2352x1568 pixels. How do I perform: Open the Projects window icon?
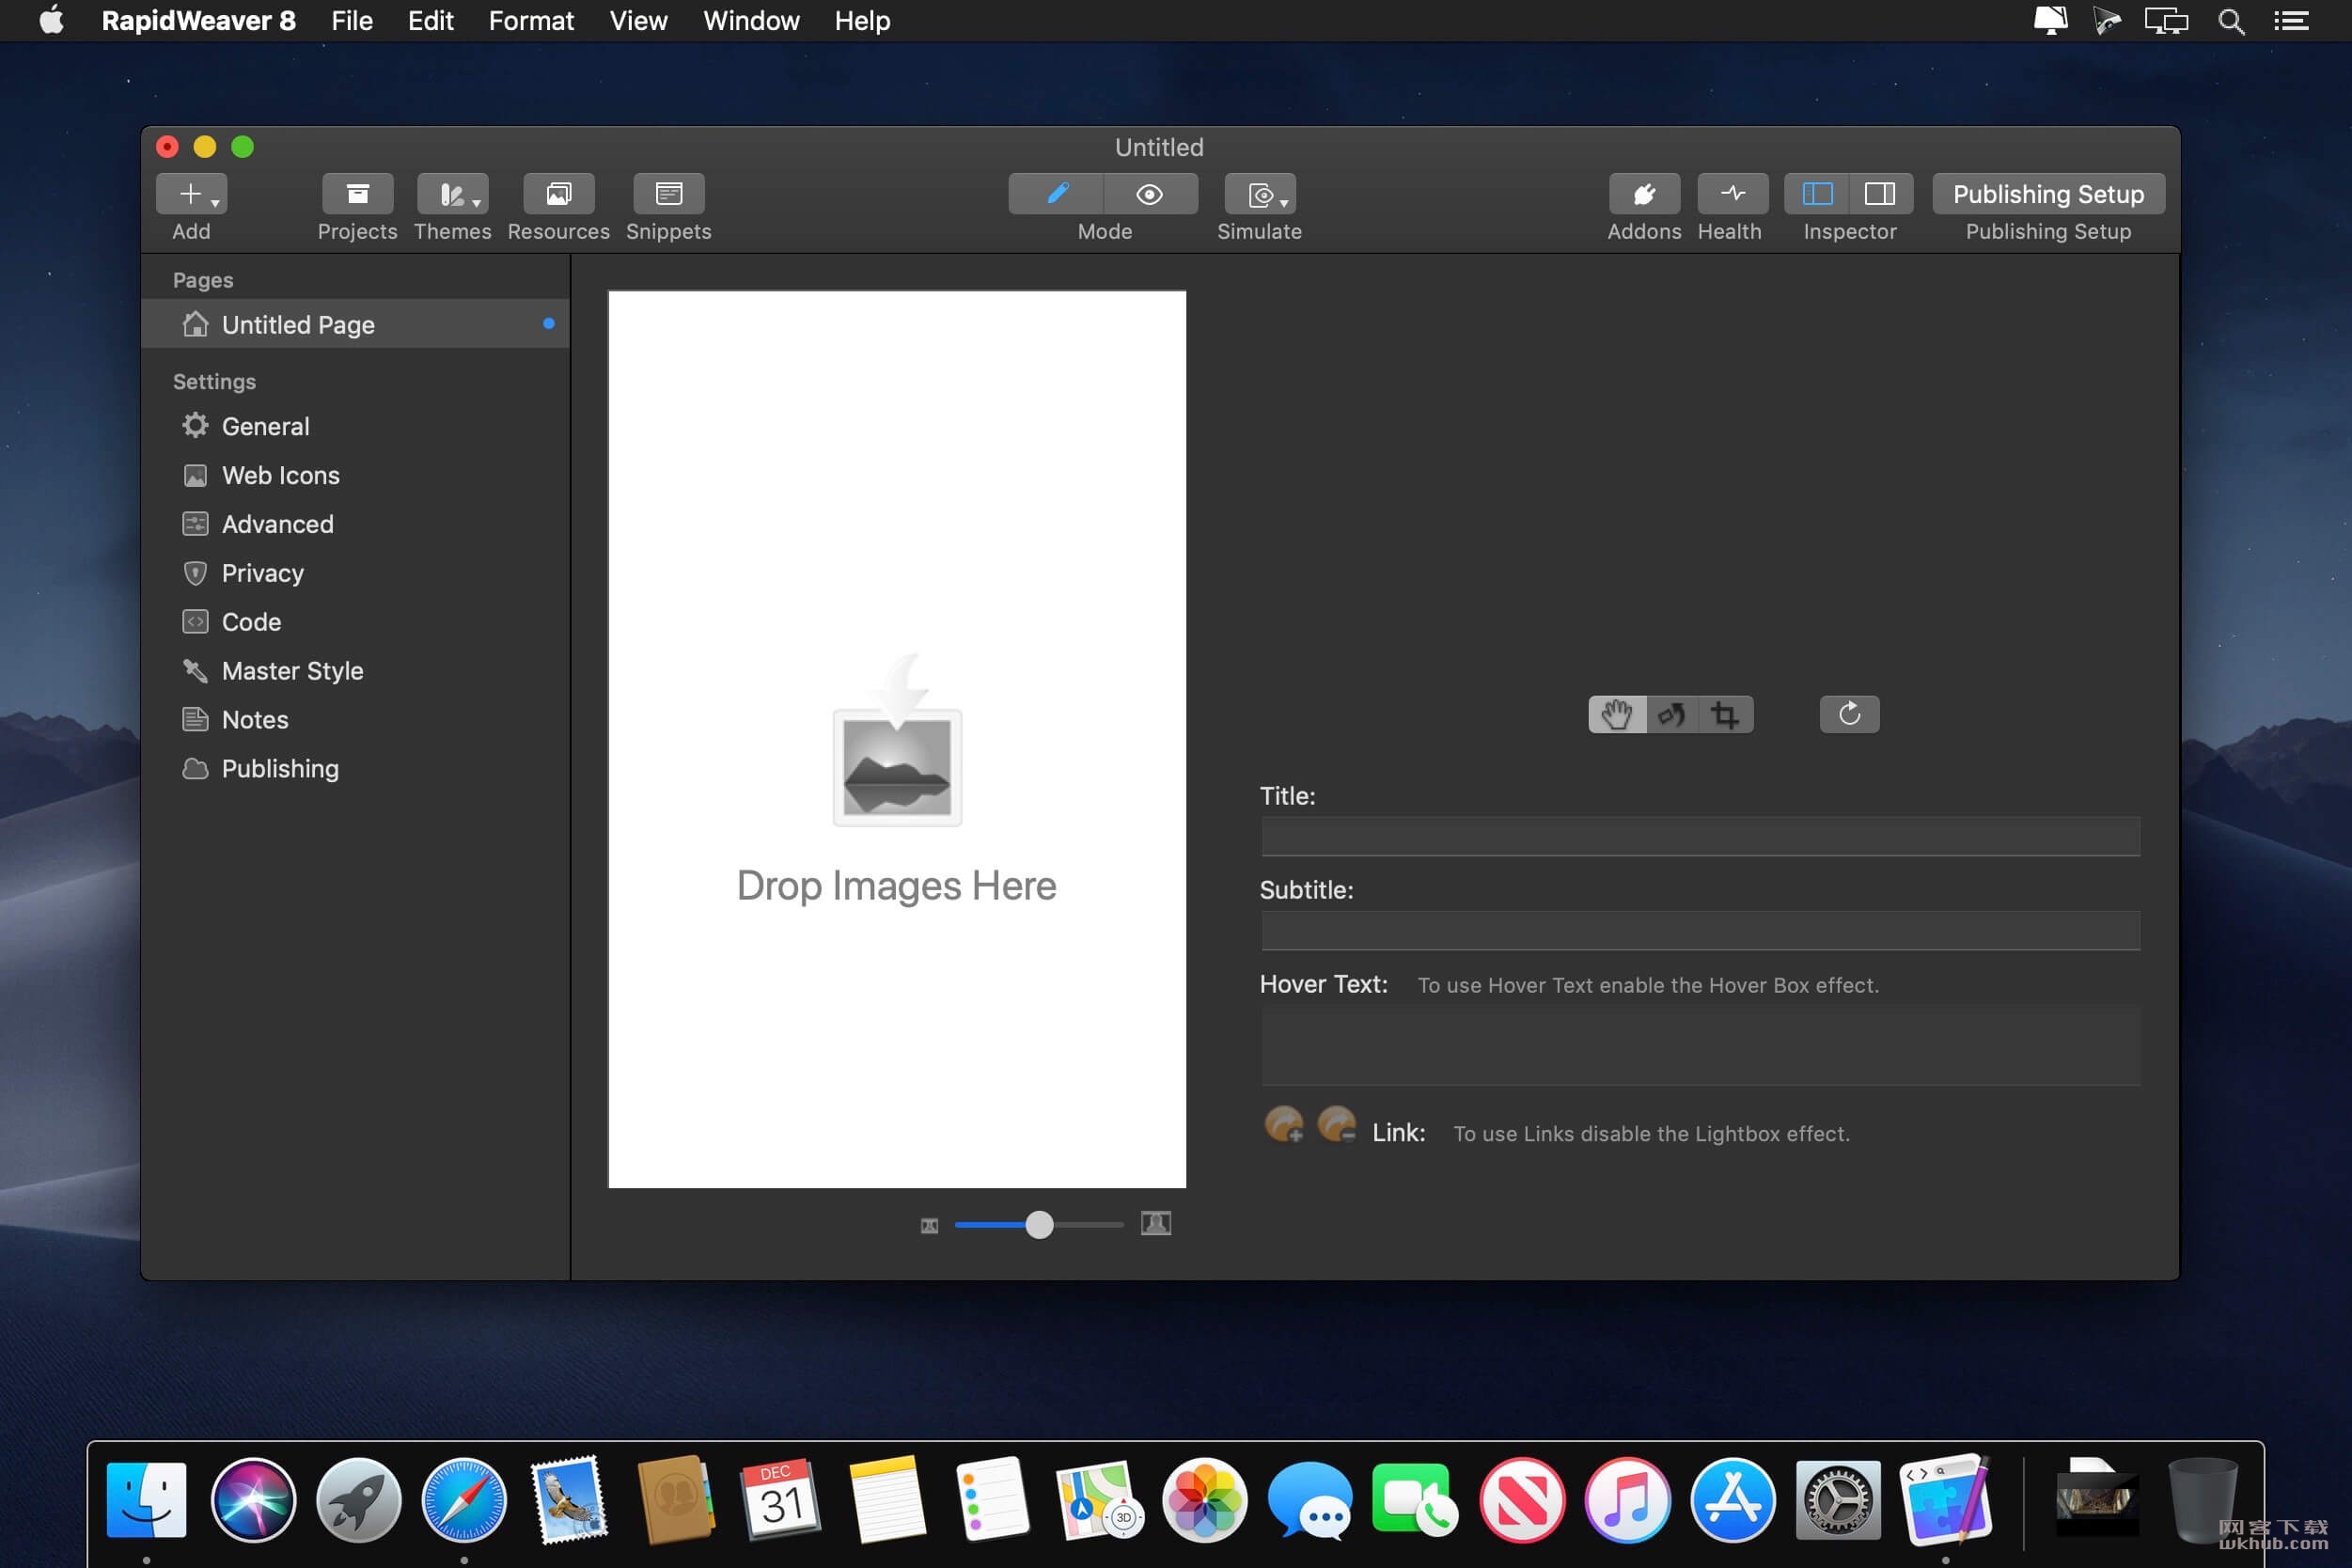click(357, 194)
